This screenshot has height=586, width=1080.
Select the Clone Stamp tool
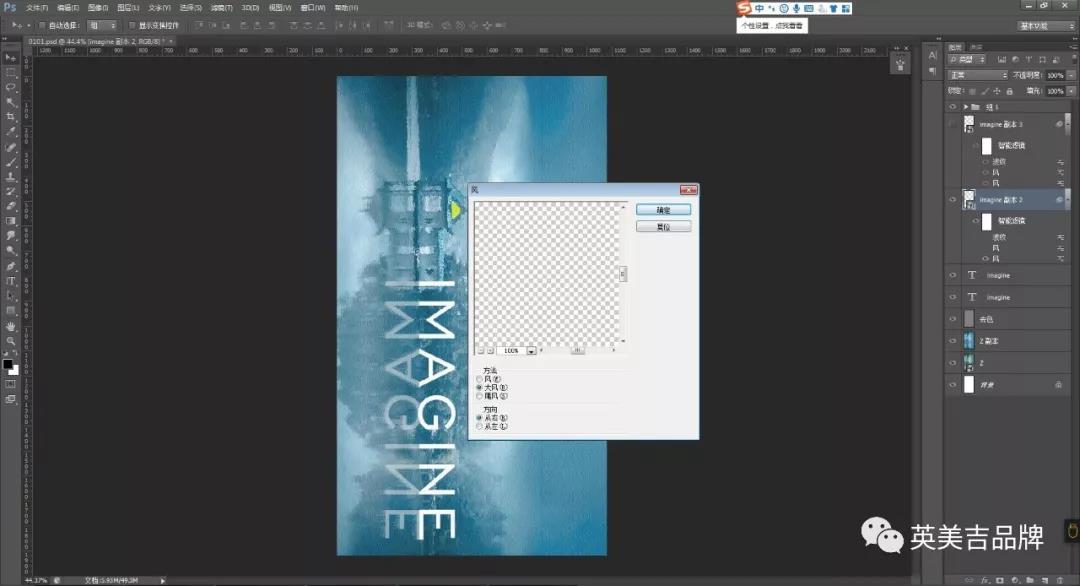coord(10,177)
